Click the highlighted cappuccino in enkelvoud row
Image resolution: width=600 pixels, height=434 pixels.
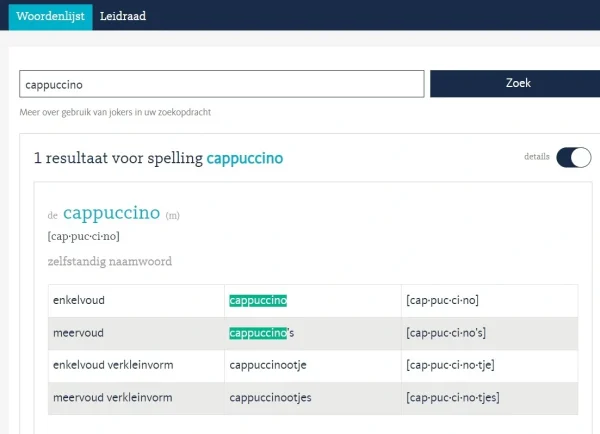click(258, 300)
